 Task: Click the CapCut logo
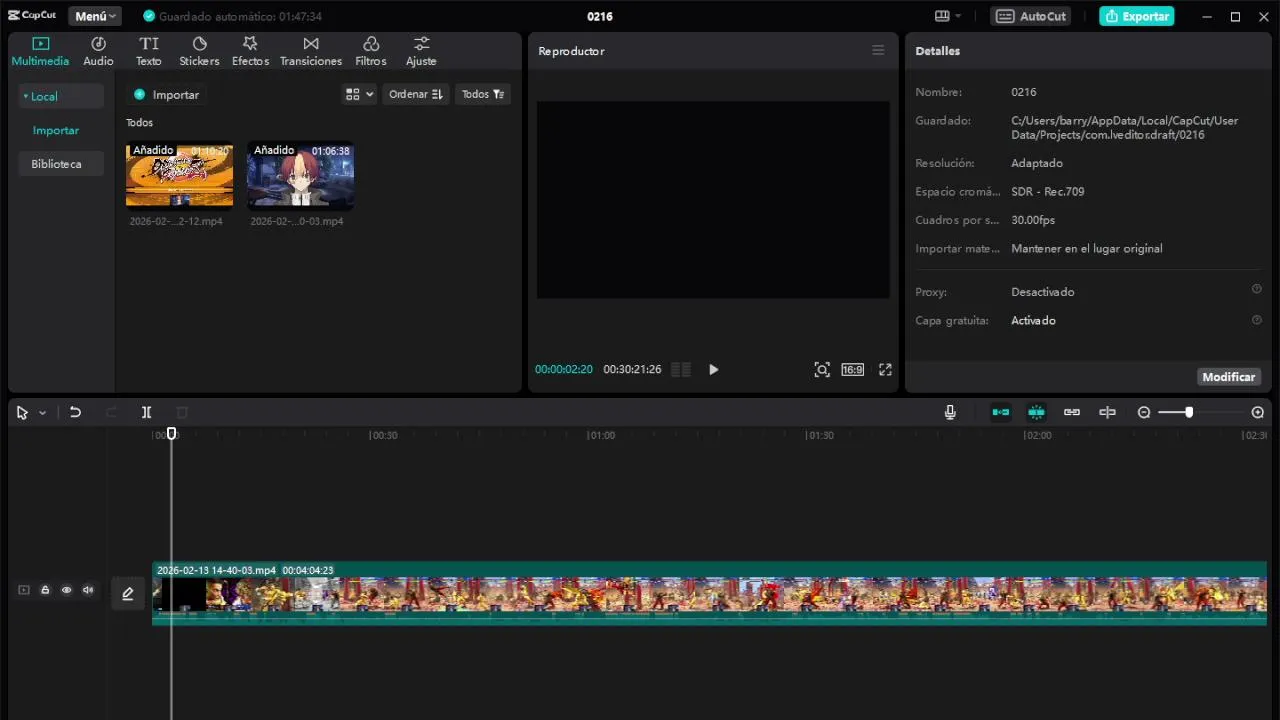coord(32,16)
